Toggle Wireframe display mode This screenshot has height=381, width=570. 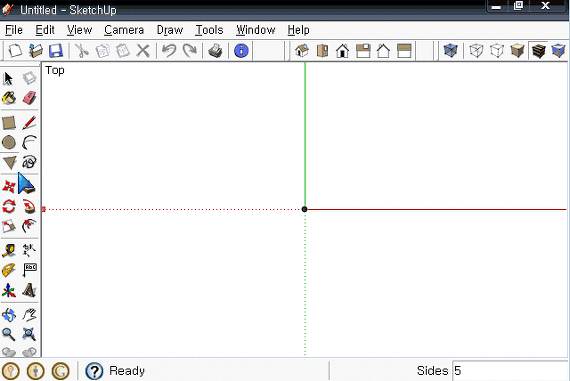pyautogui.click(x=476, y=51)
